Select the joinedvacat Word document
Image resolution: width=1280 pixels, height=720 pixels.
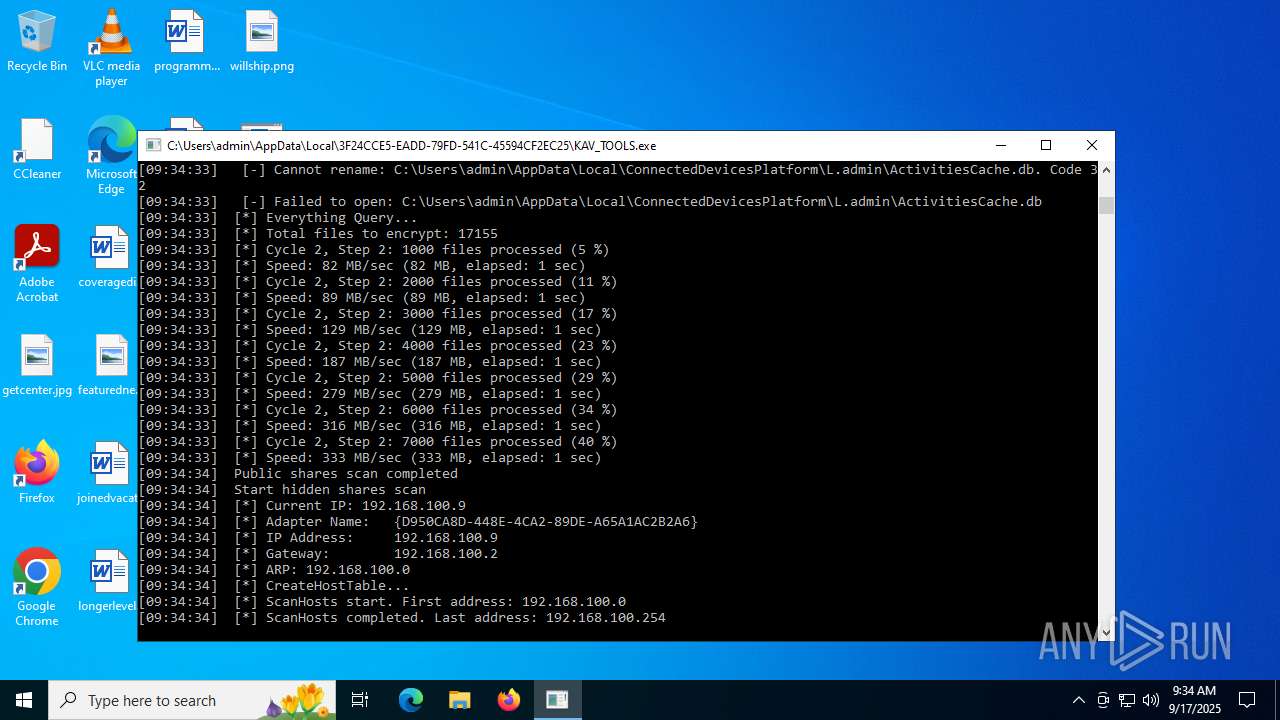click(108, 472)
